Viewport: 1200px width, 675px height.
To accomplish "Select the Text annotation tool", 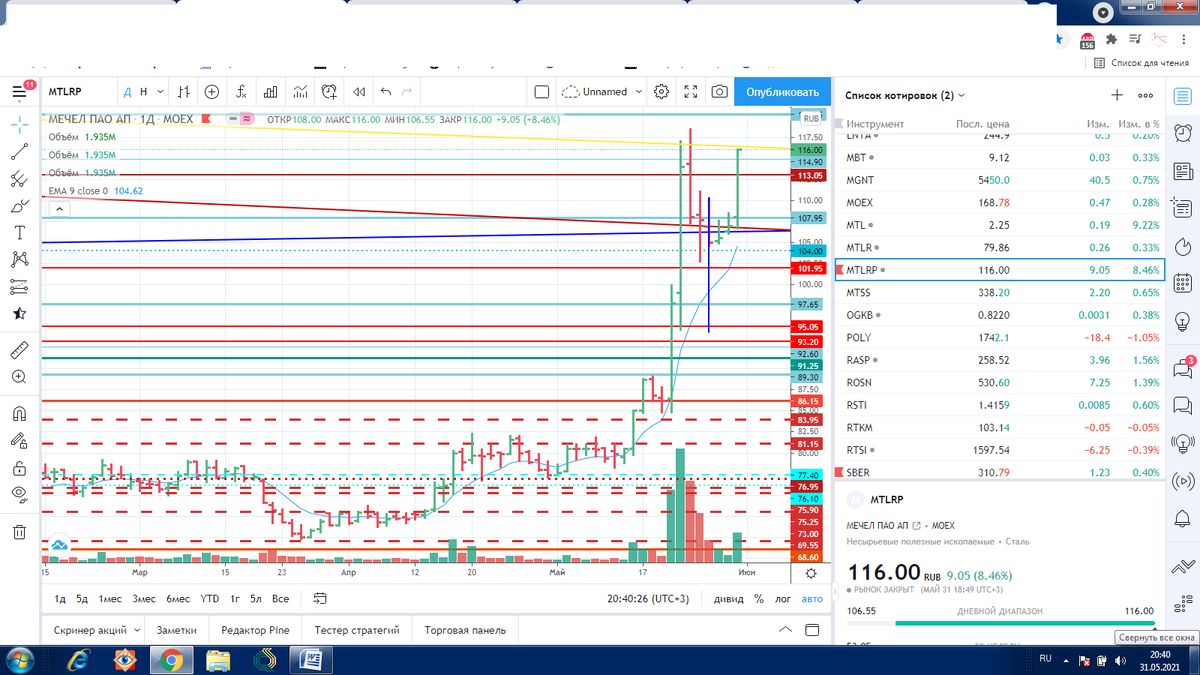I will point(19,232).
